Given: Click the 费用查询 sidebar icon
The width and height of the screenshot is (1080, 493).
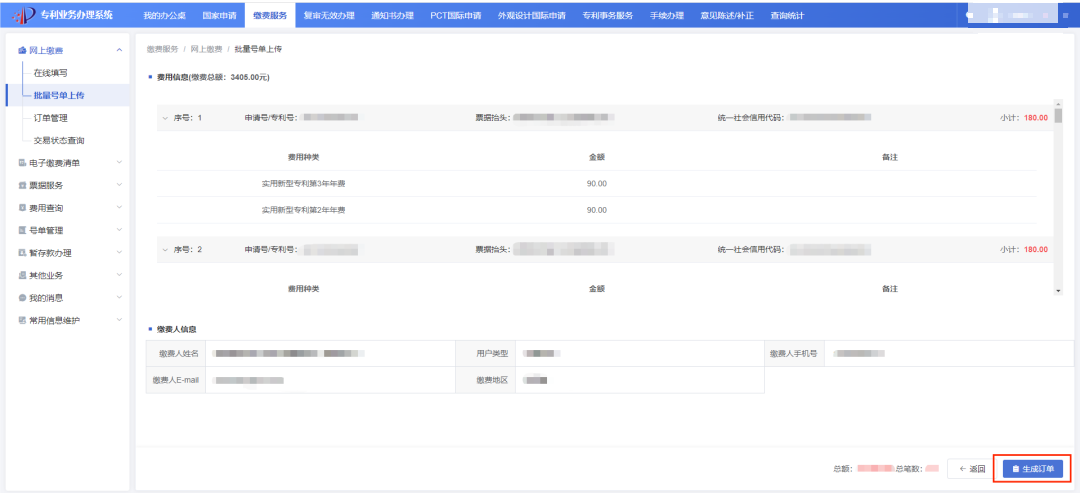Looking at the screenshot, I should tap(22, 208).
